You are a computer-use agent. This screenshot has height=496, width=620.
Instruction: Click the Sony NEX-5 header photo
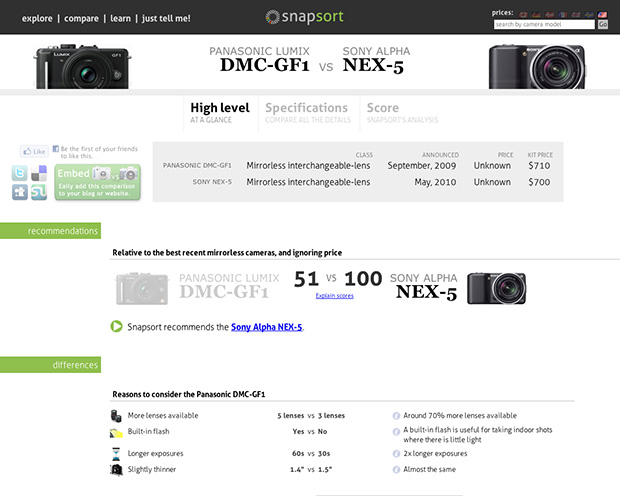537,66
